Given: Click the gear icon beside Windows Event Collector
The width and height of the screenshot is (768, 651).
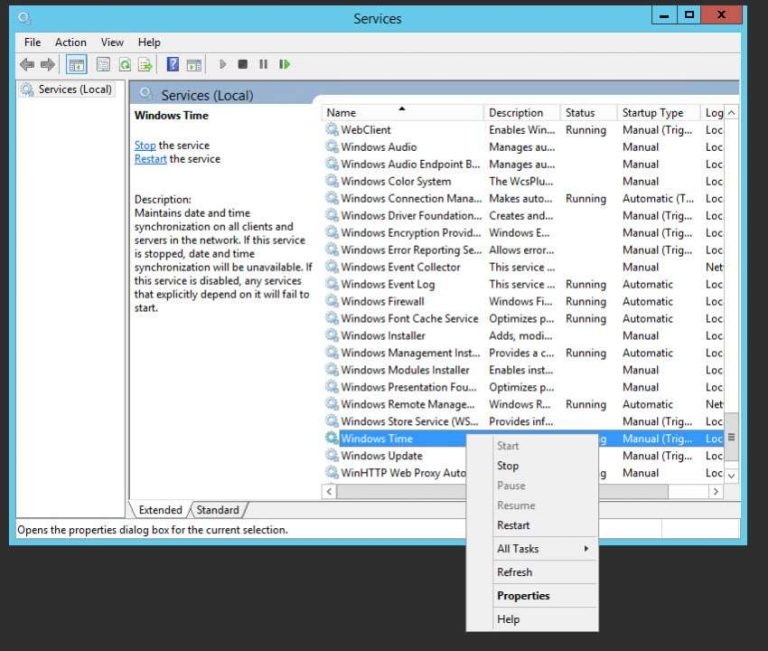Looking at the screenshot, I should [x=332, y=266].
